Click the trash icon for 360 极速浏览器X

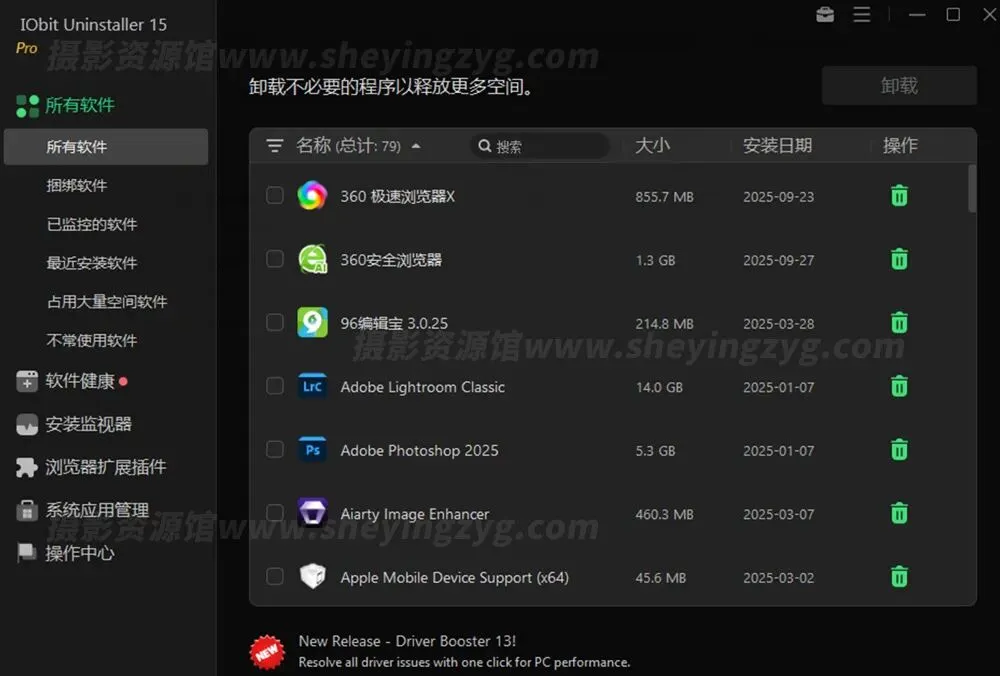click(x=899, y=196)
